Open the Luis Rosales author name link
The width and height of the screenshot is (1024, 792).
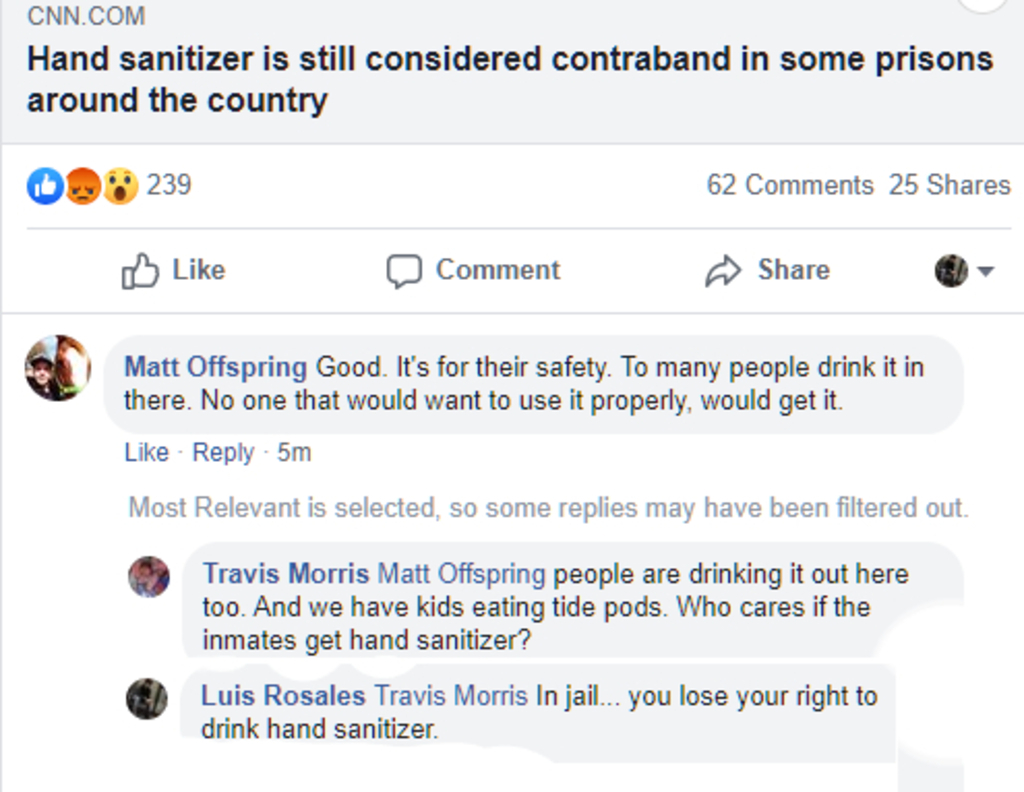[283, 696]
